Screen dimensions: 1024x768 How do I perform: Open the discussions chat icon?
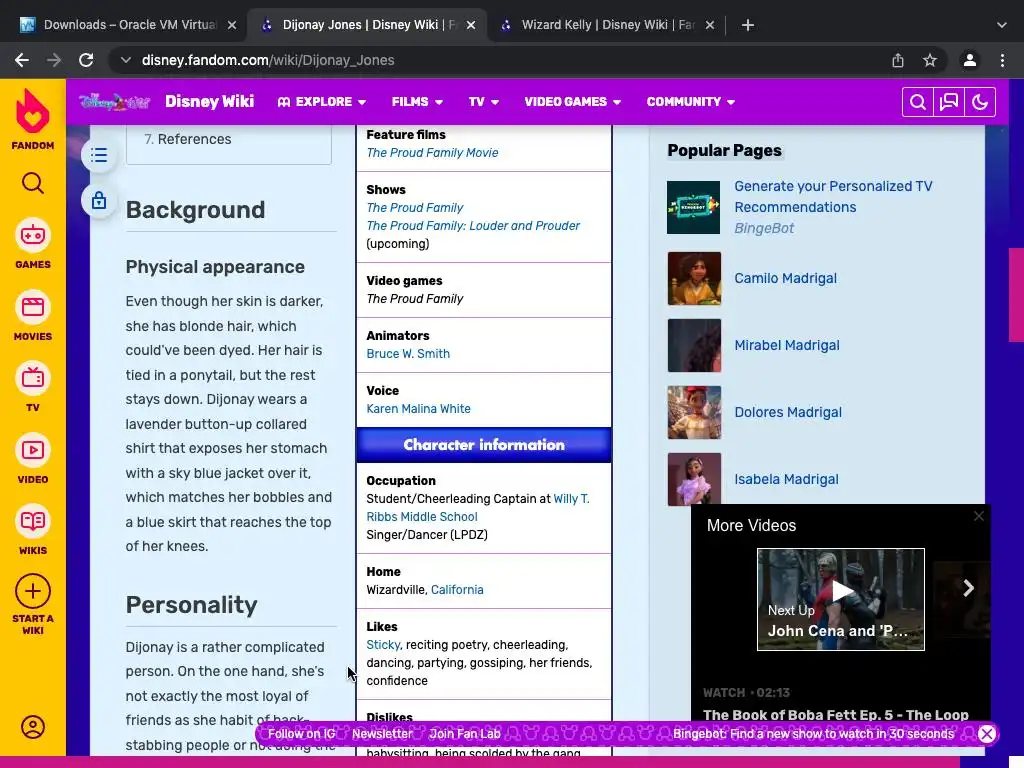pos(949,102)
